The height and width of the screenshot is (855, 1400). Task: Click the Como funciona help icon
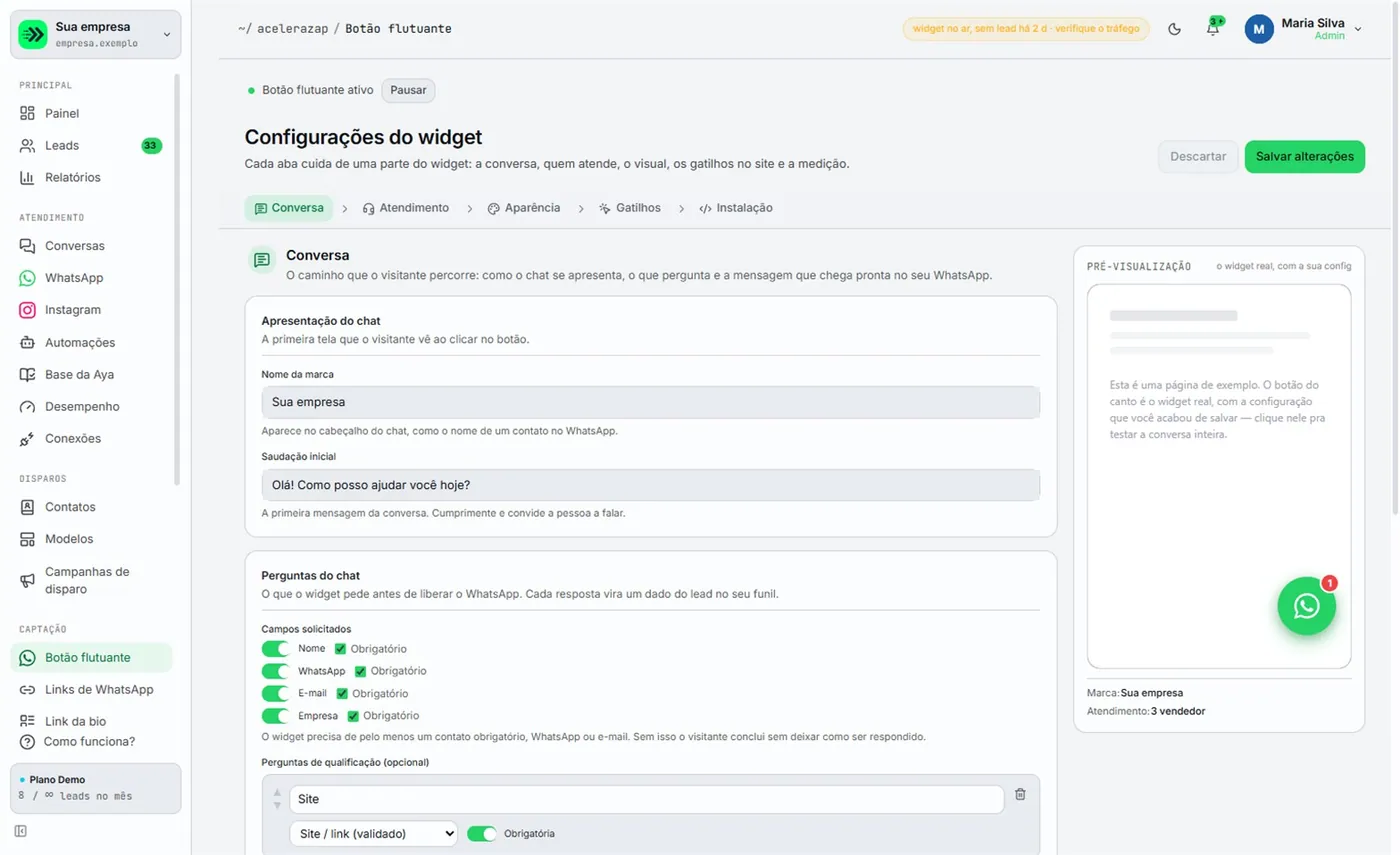coord(28,742)
